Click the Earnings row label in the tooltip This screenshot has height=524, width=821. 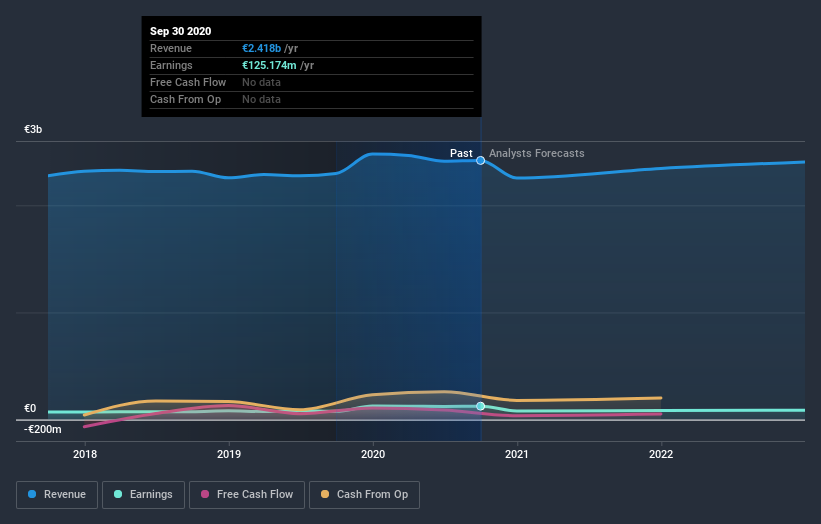pos(171,65)
